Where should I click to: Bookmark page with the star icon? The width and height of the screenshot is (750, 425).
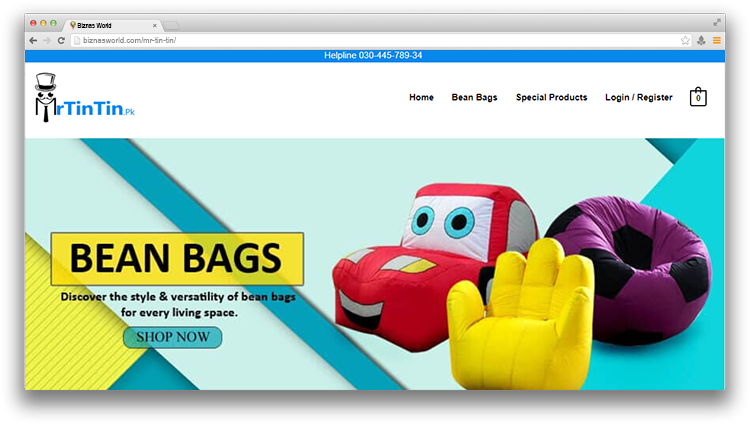685,40
